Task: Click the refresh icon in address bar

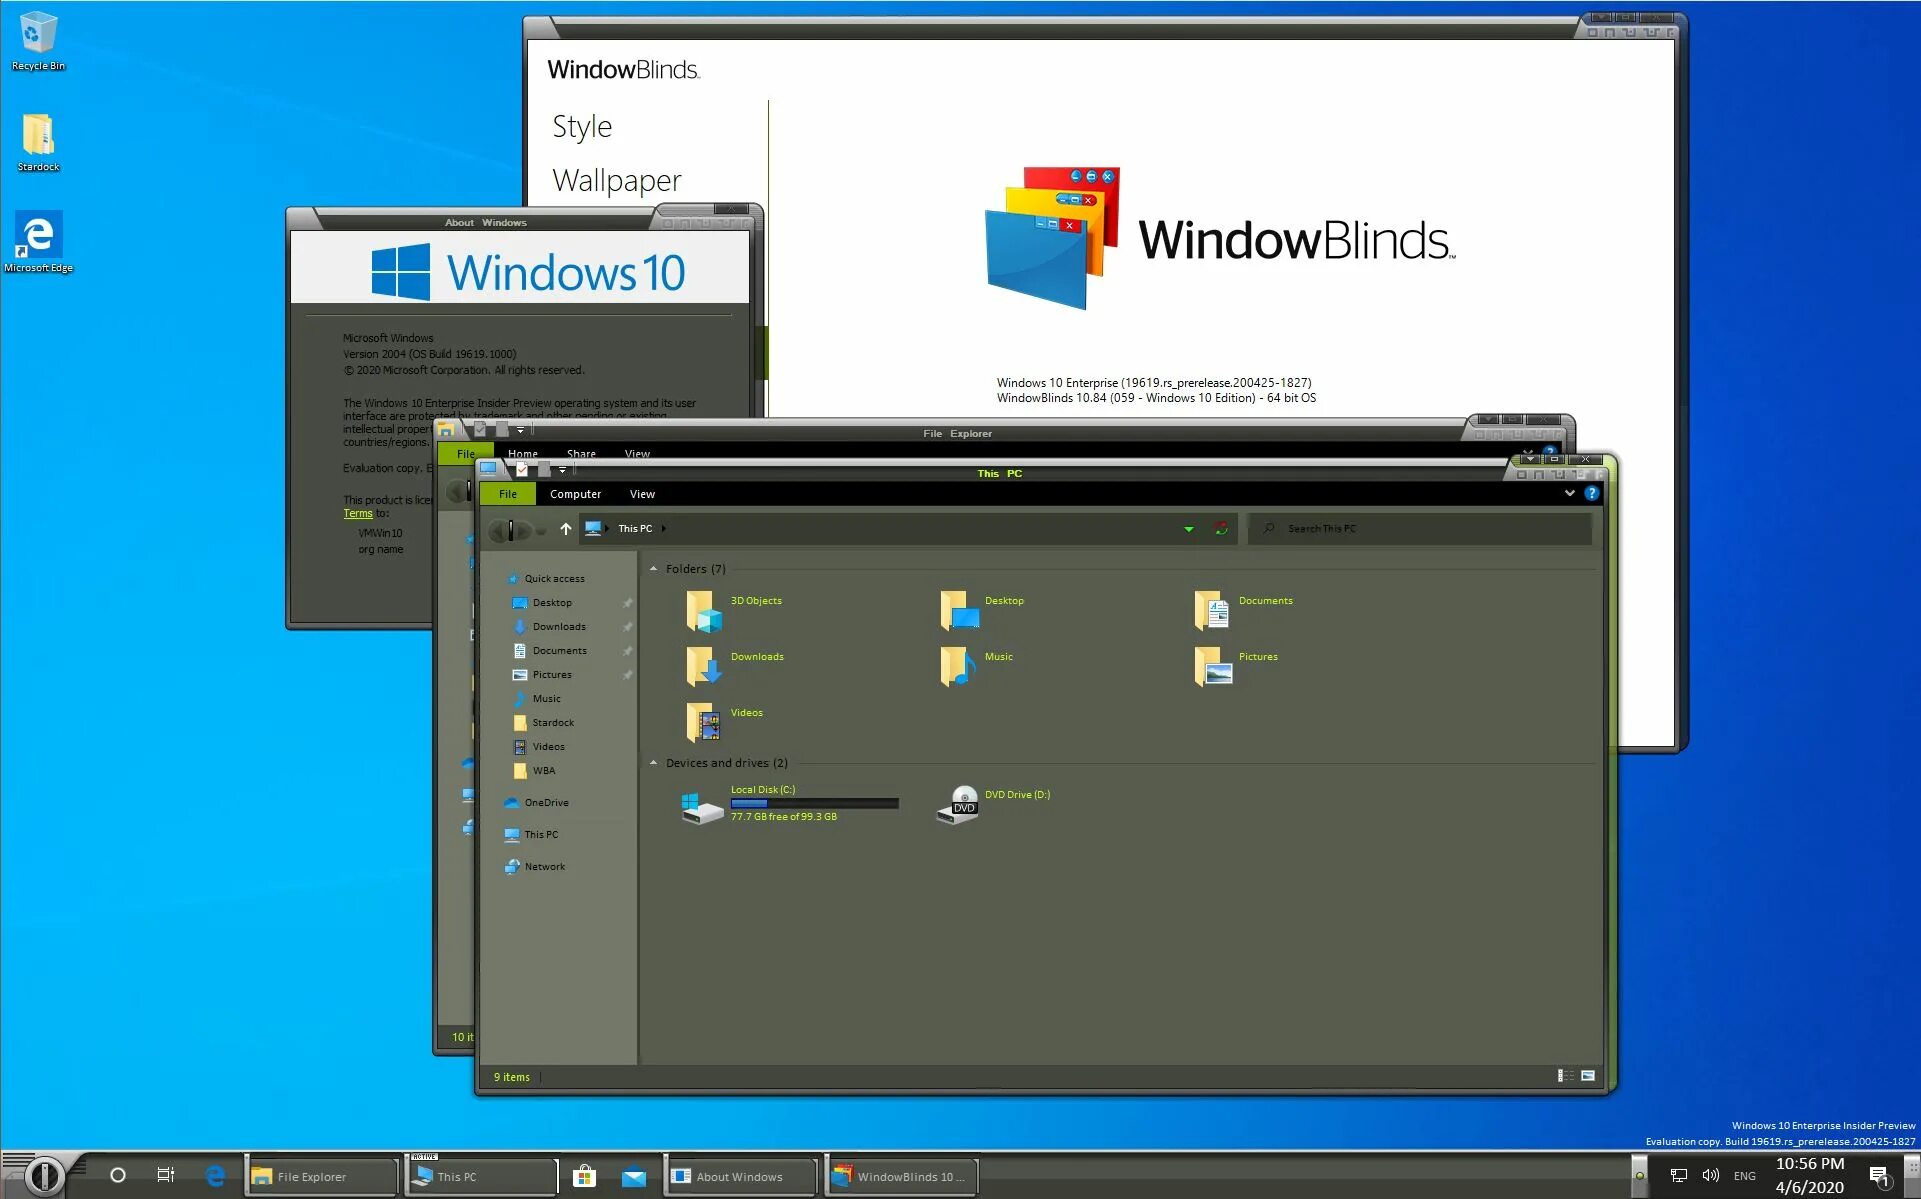Action: click(x=1221, y=528)
